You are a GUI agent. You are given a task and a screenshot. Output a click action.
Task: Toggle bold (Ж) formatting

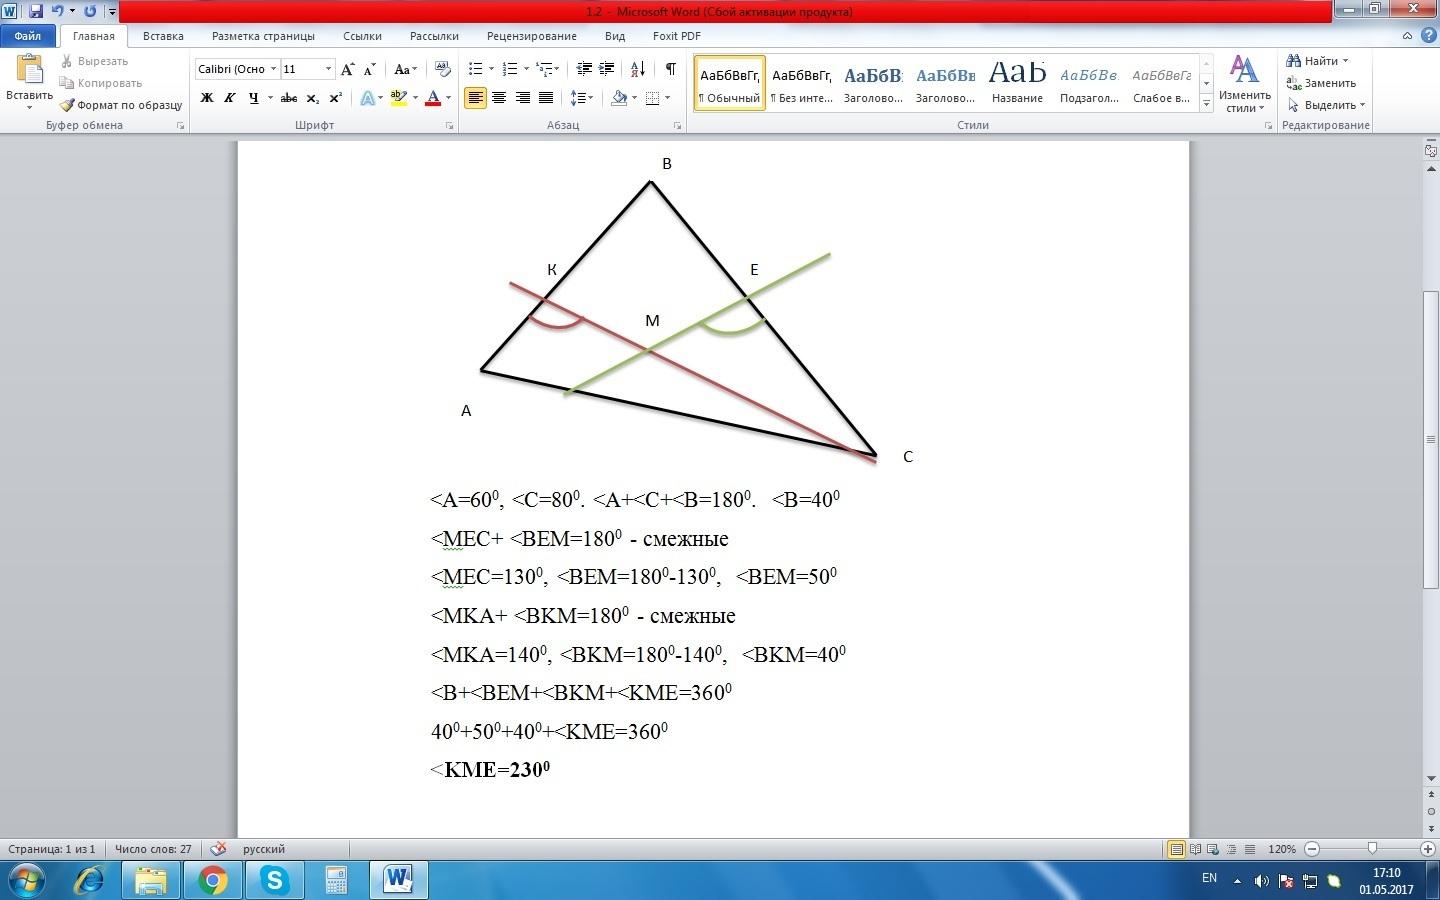207,98
